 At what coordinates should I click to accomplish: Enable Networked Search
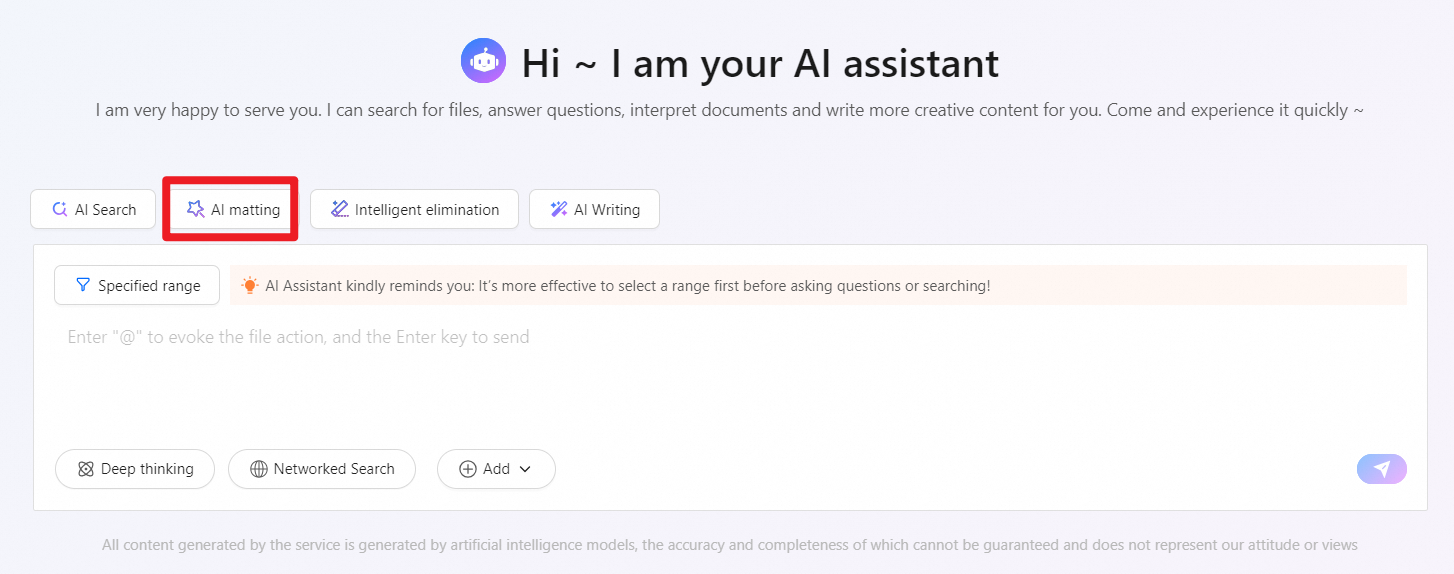click(322, 469)
